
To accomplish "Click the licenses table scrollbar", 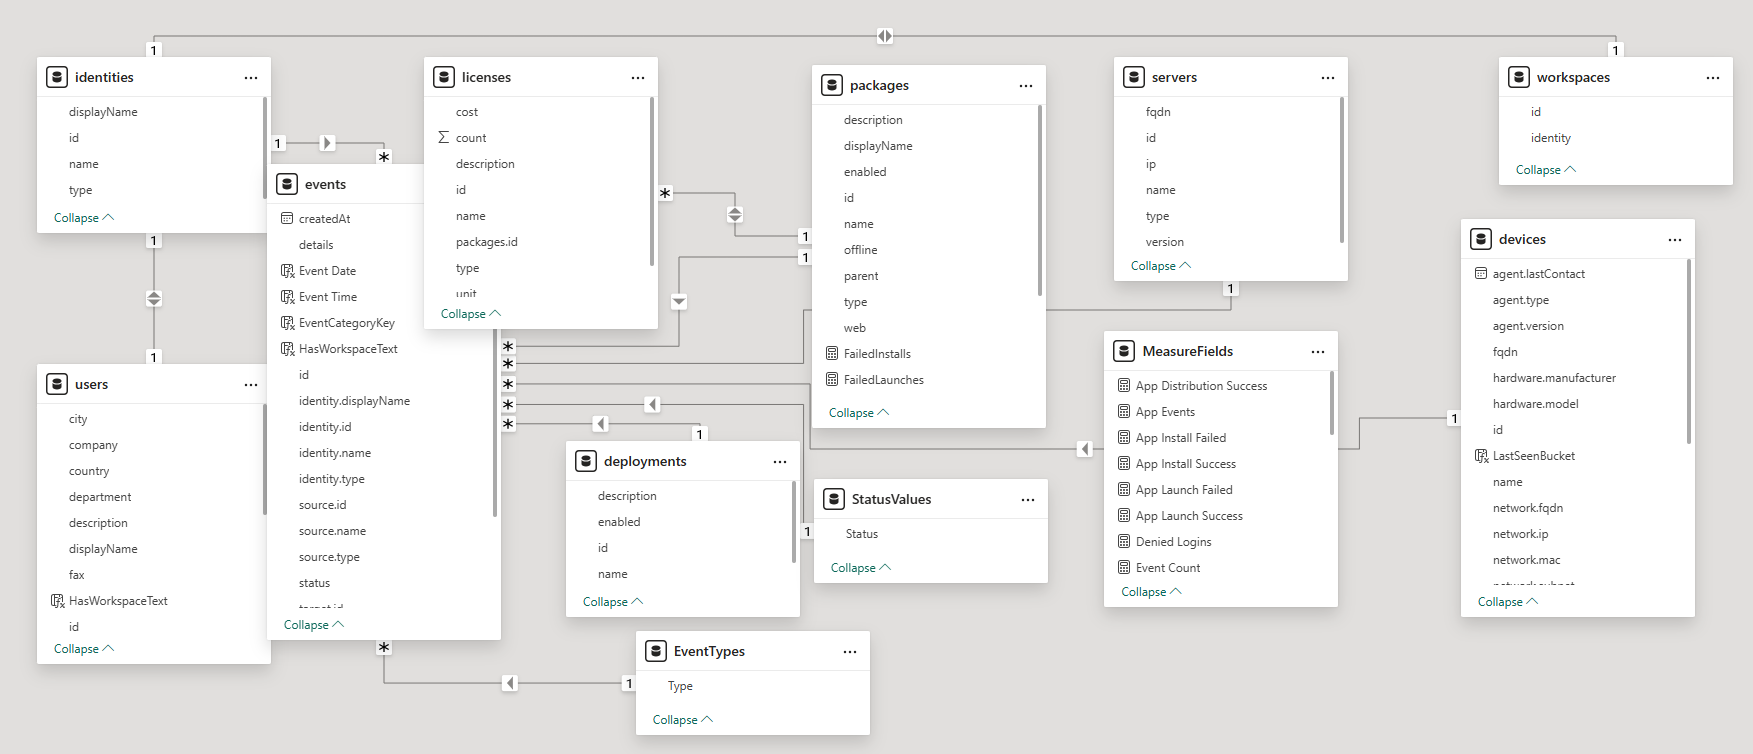I will click(x=652, y=180).
